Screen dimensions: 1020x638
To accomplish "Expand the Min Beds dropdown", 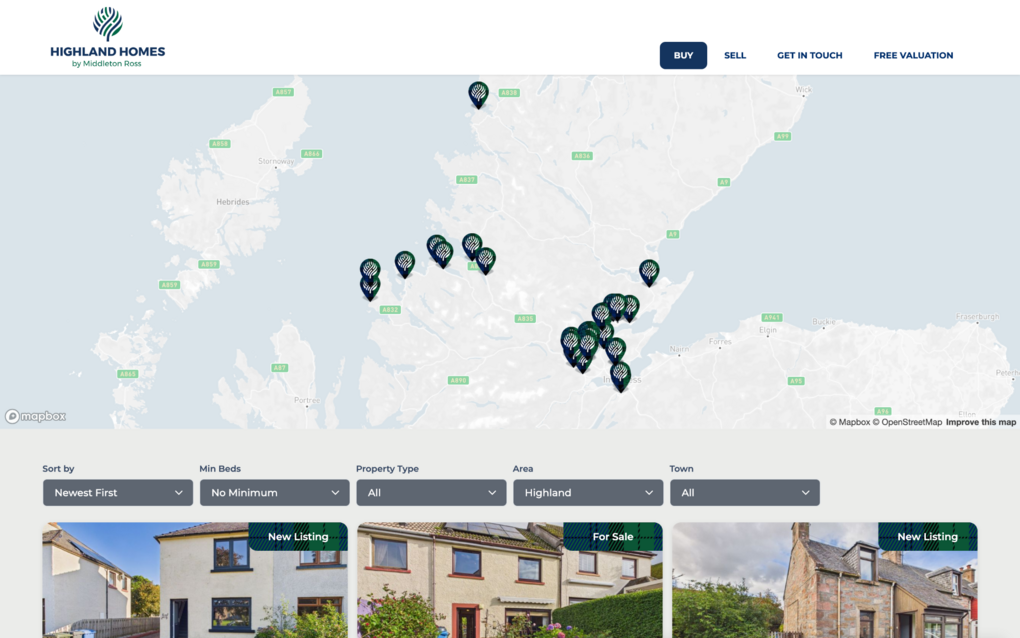I will tap(275, 493).
